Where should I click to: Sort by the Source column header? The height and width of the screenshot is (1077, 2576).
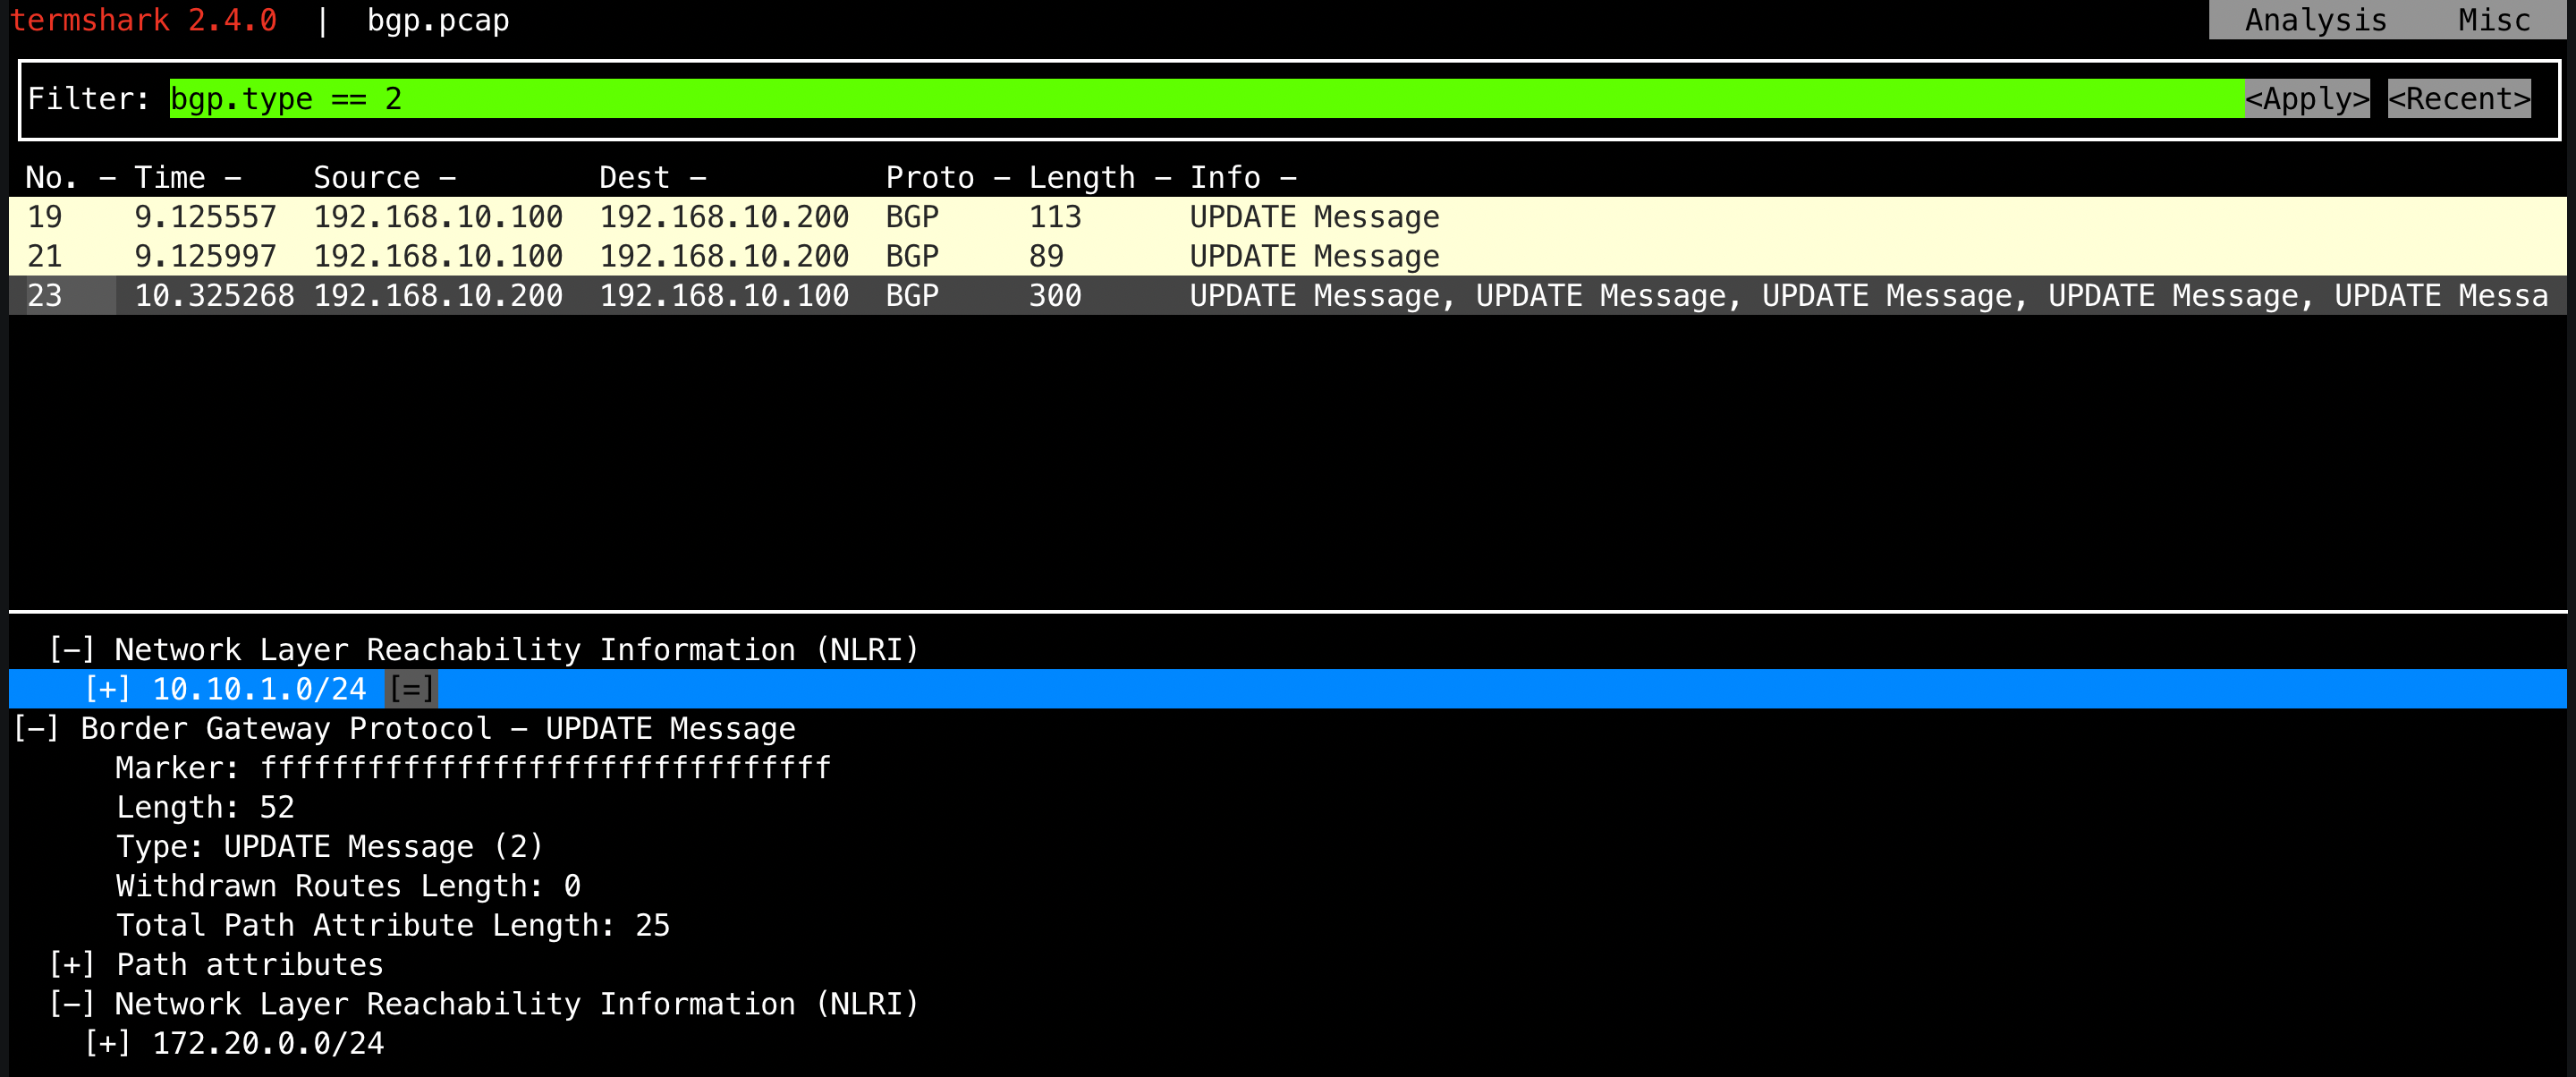pos(366,178)
